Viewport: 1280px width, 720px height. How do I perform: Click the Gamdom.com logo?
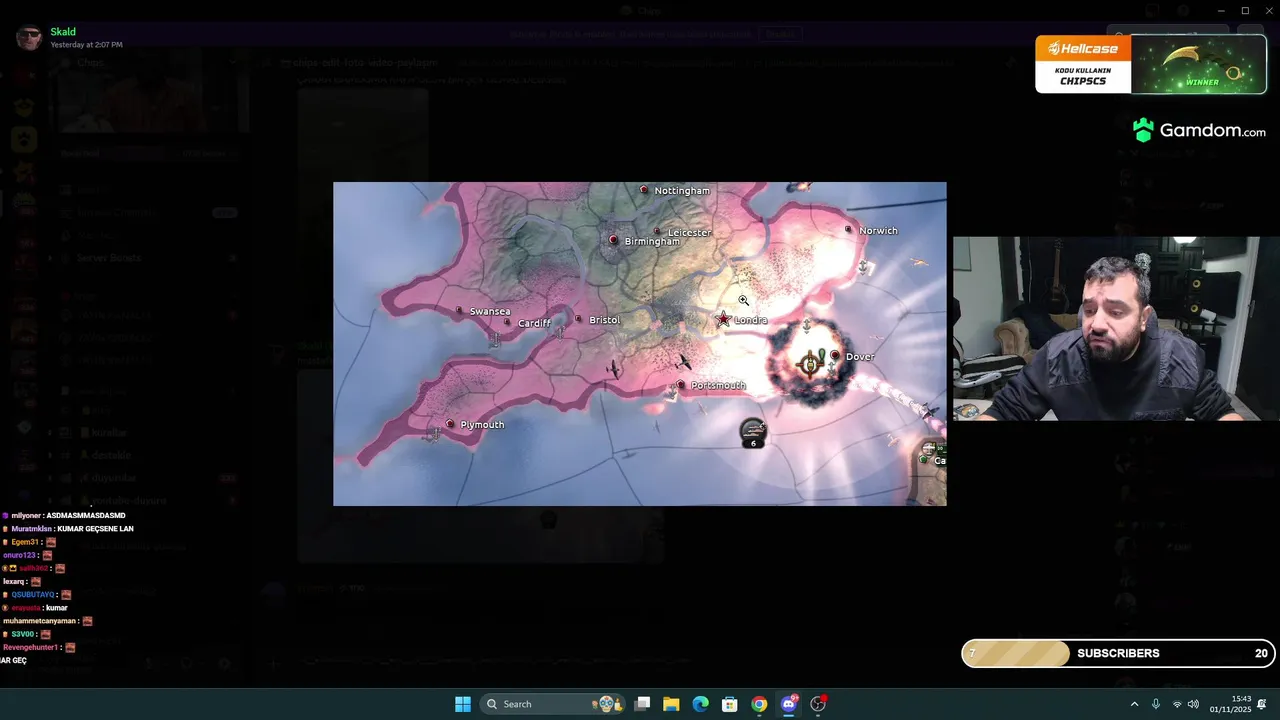click(x=1199, y=130)
